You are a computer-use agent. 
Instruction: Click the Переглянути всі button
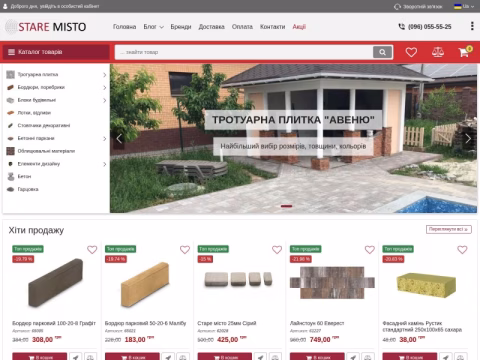tap(449, 229)
